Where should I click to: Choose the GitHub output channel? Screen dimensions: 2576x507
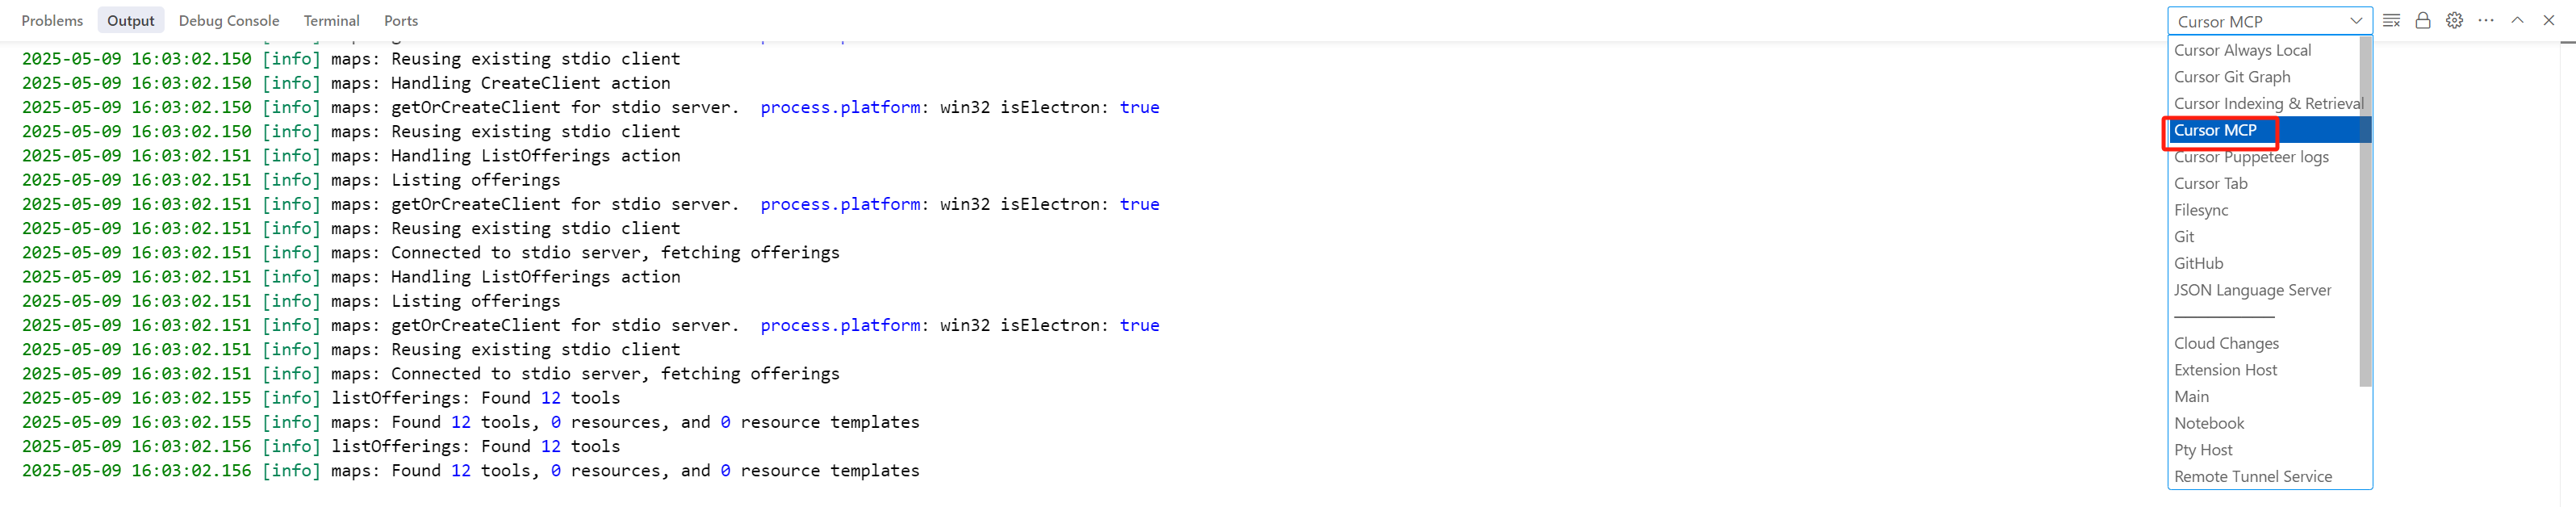click(2198, 264)
